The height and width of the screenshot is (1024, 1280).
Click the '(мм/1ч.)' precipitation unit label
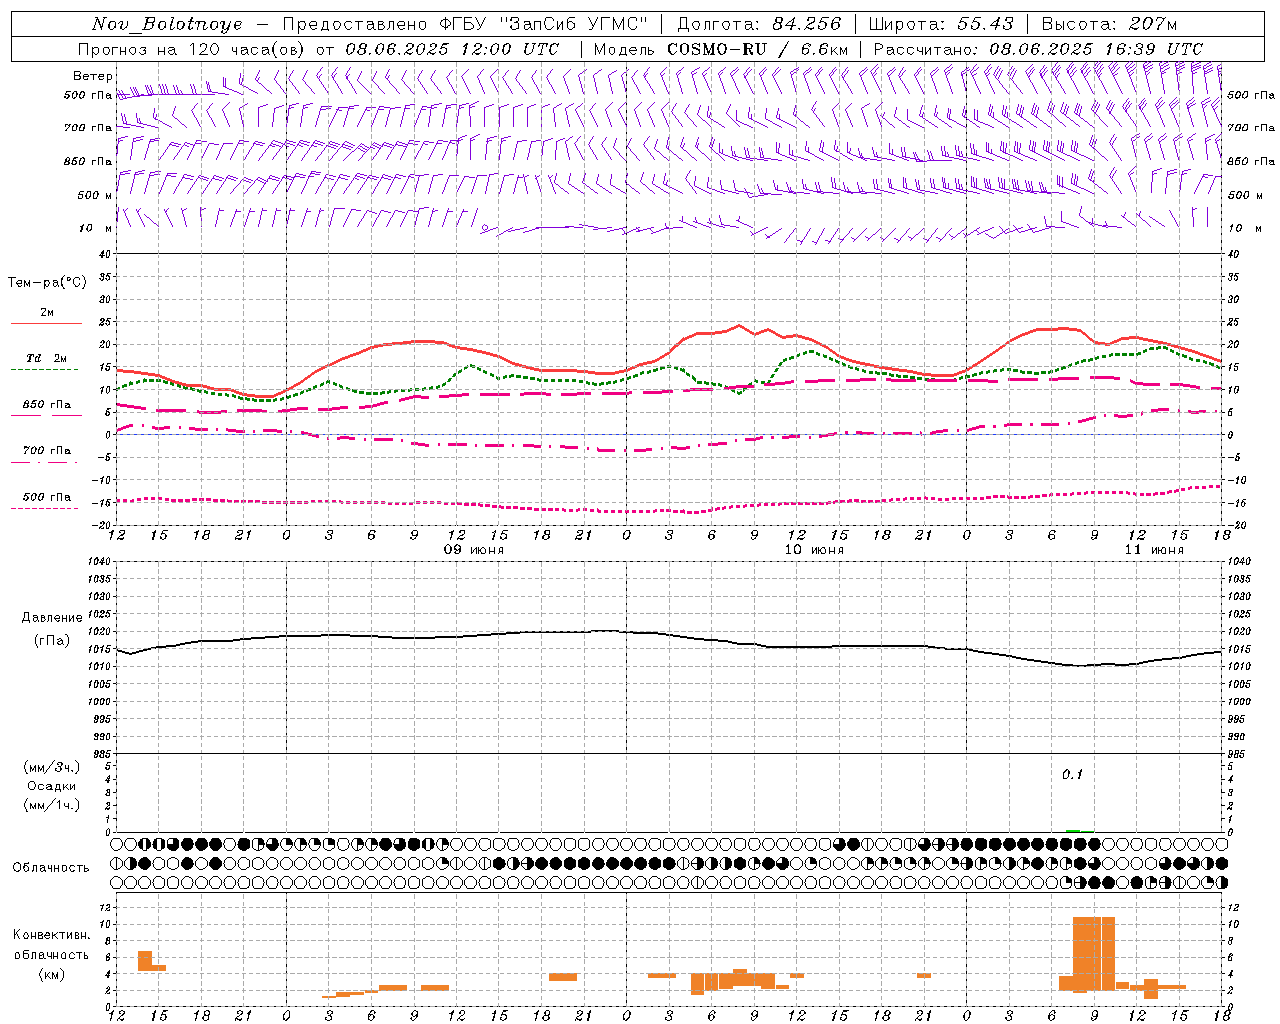[51, 805]
